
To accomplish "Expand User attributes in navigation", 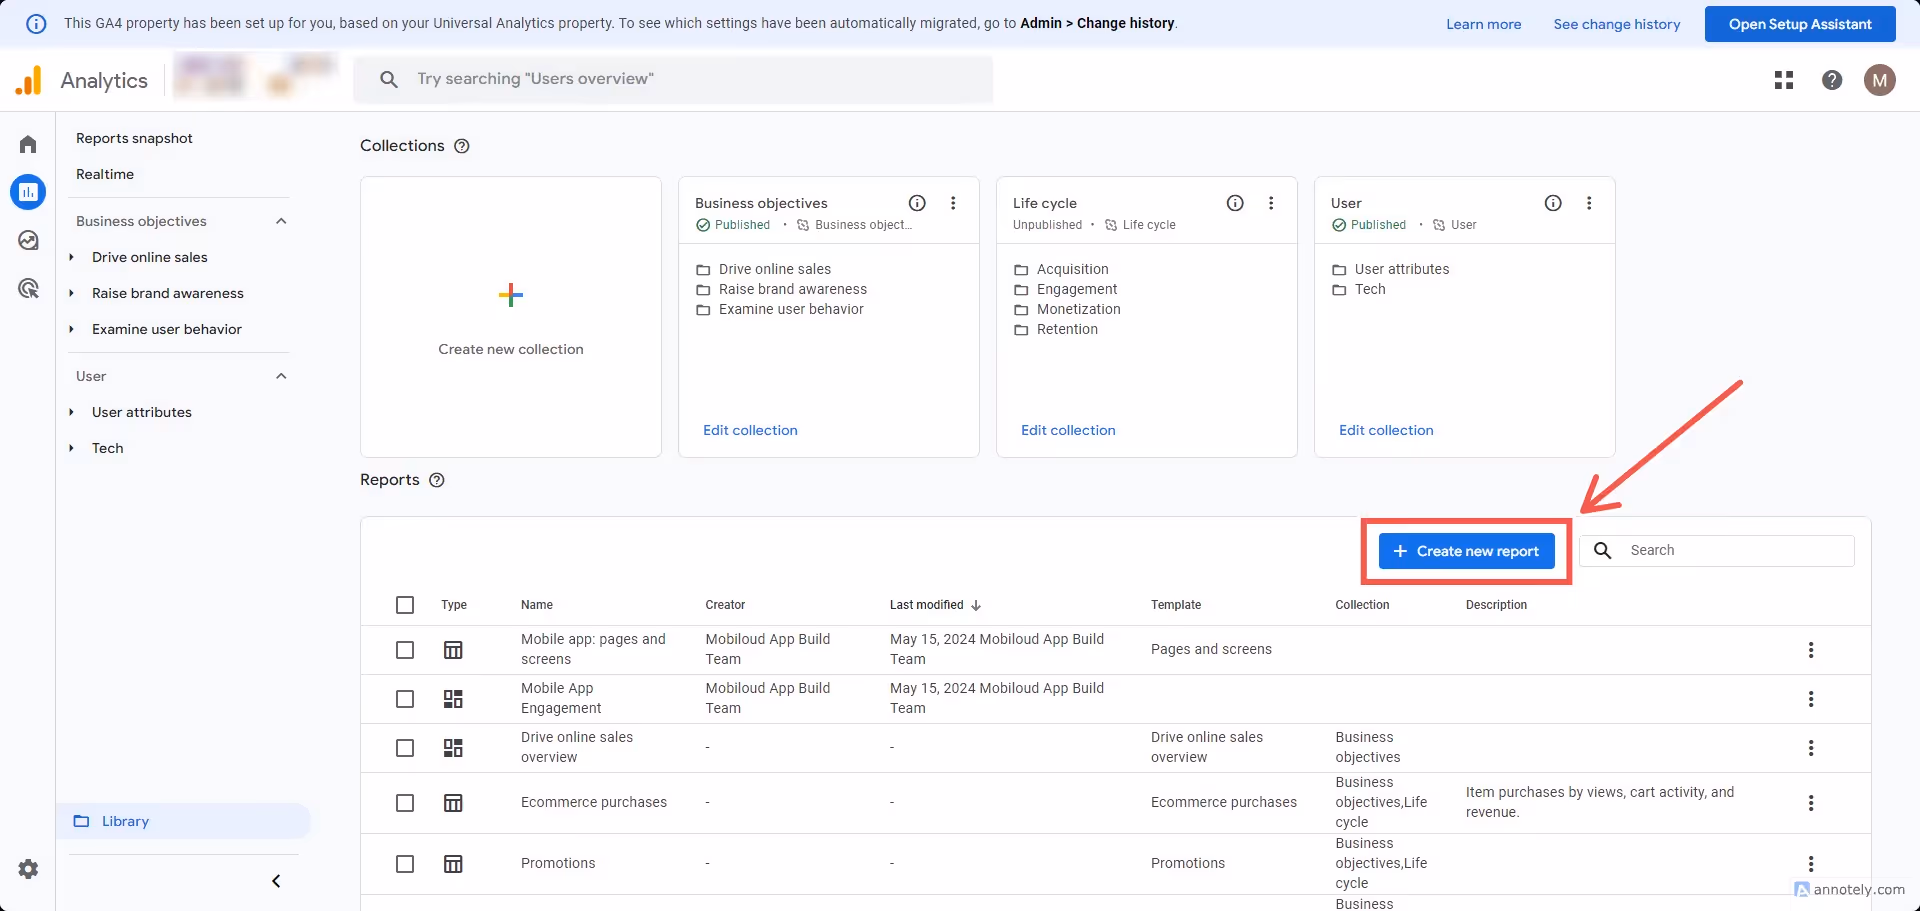I will (x=72, y=412).
